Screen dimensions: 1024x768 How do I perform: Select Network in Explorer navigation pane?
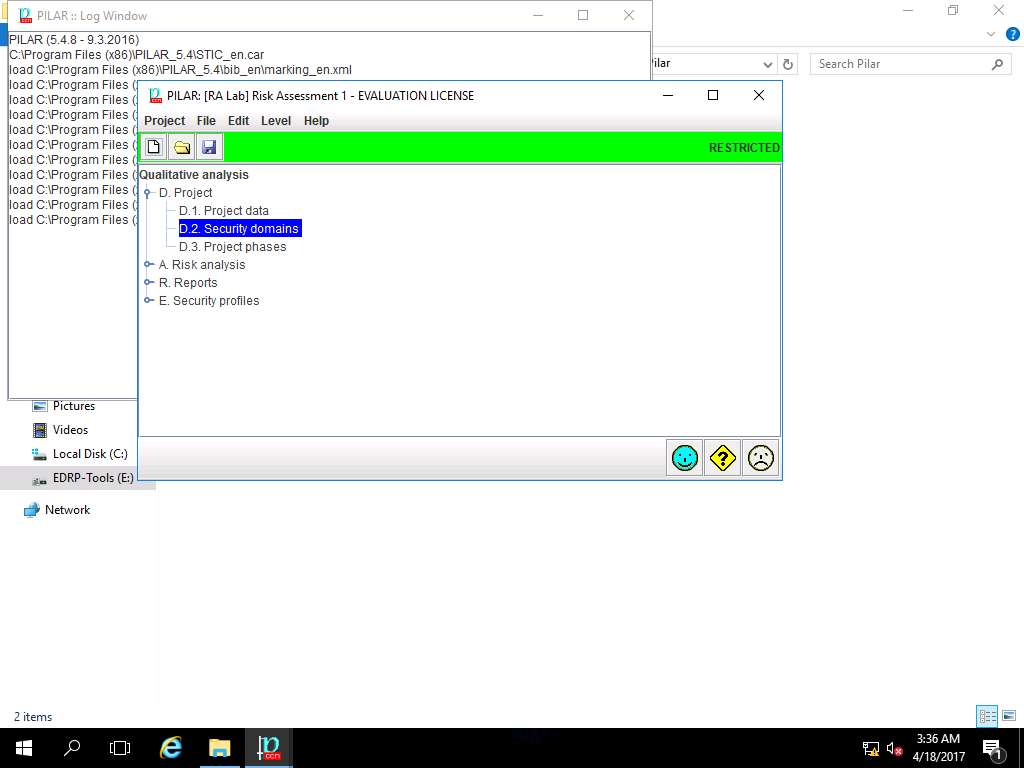pos(67,510)
